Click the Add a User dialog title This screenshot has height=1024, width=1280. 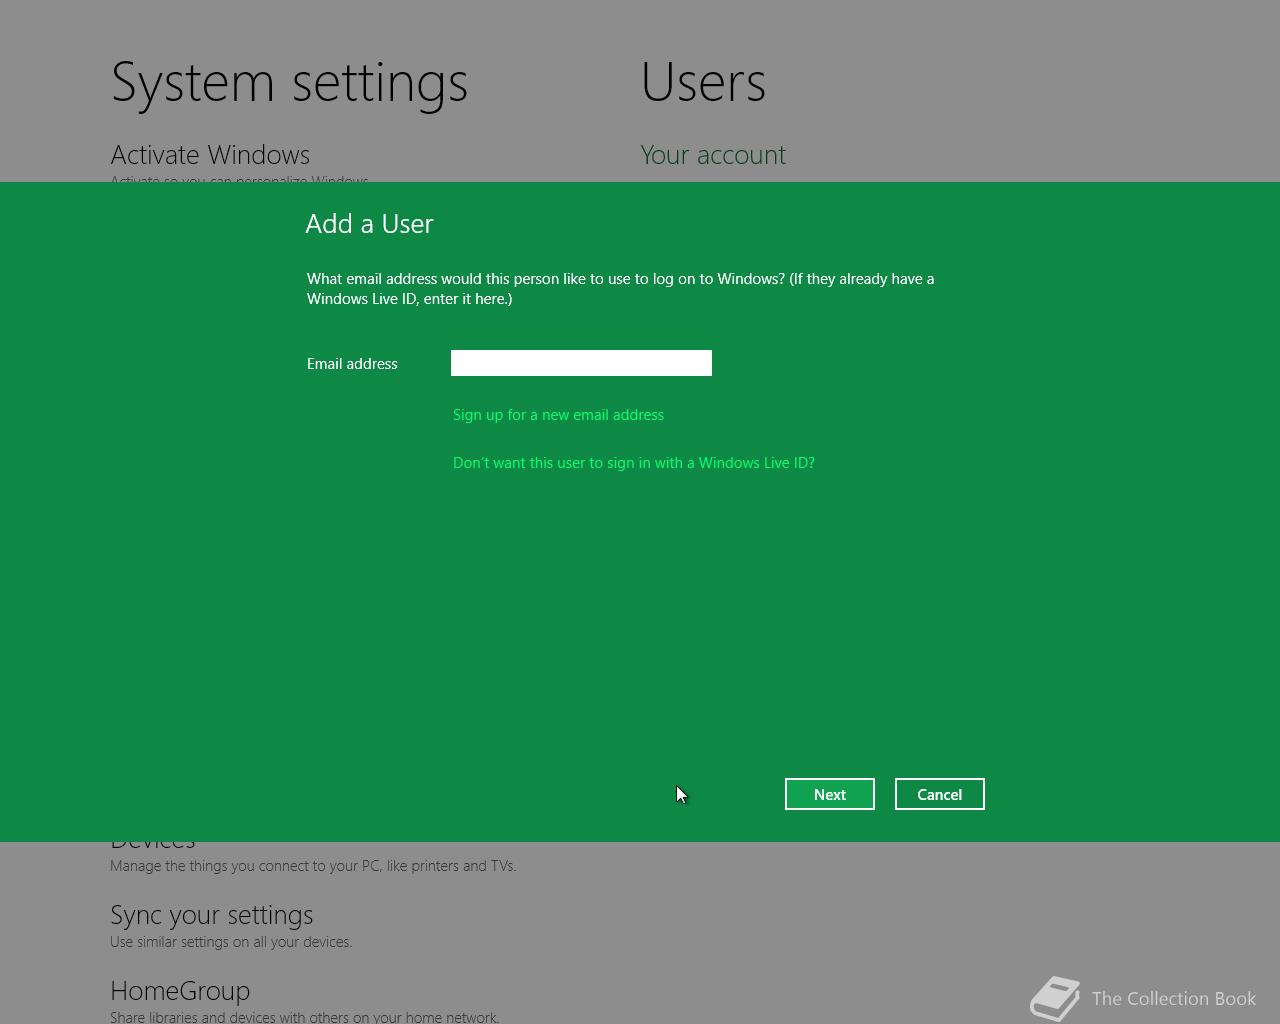tap(369, 224)
